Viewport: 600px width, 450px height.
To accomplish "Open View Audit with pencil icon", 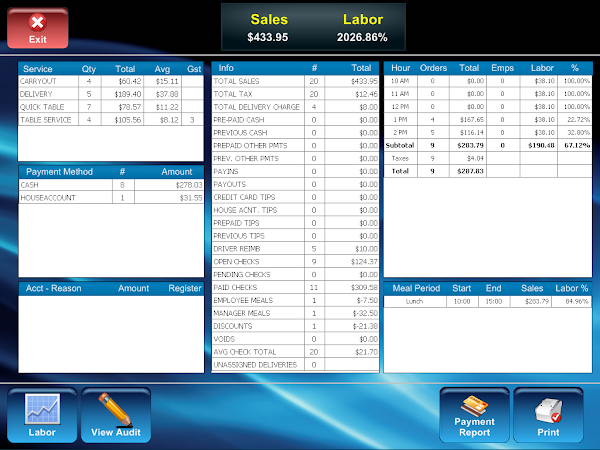I will click(x=116, y=415).
